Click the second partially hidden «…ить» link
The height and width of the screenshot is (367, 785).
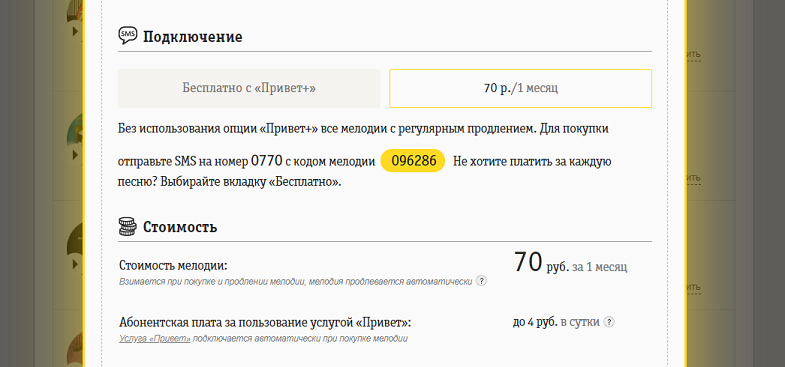tap(693, 178)
